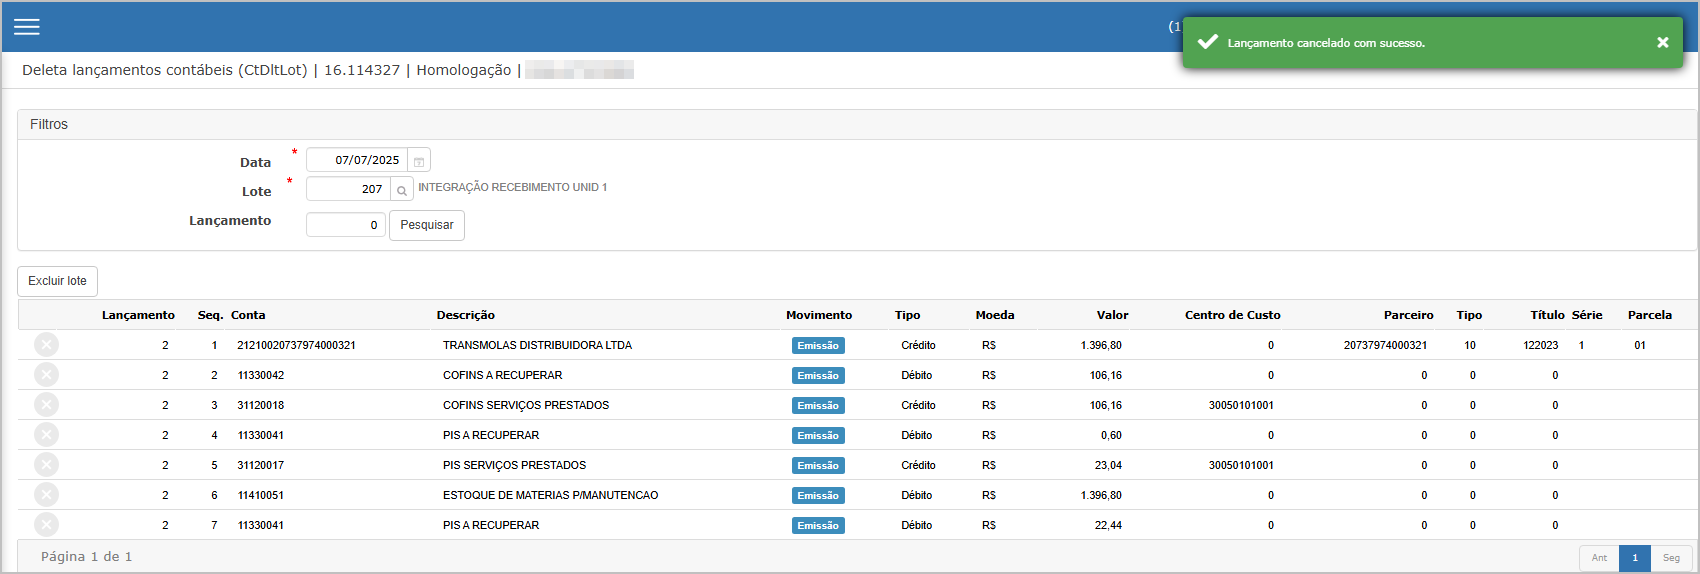The image size is (1700, 574).
Task: Click delete icon for sequence 4 row
Action: [x=46, y=435]
